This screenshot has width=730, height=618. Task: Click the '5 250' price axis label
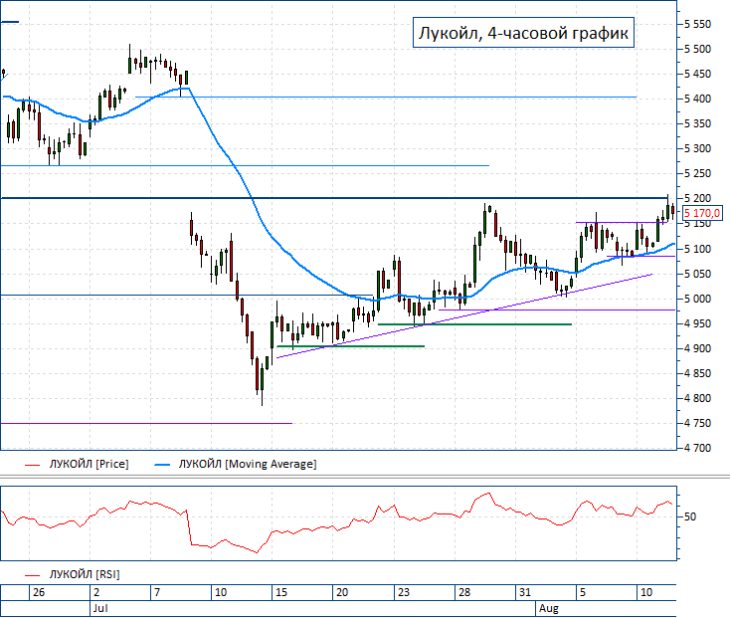pyautogui.click(x=697, y=174)
